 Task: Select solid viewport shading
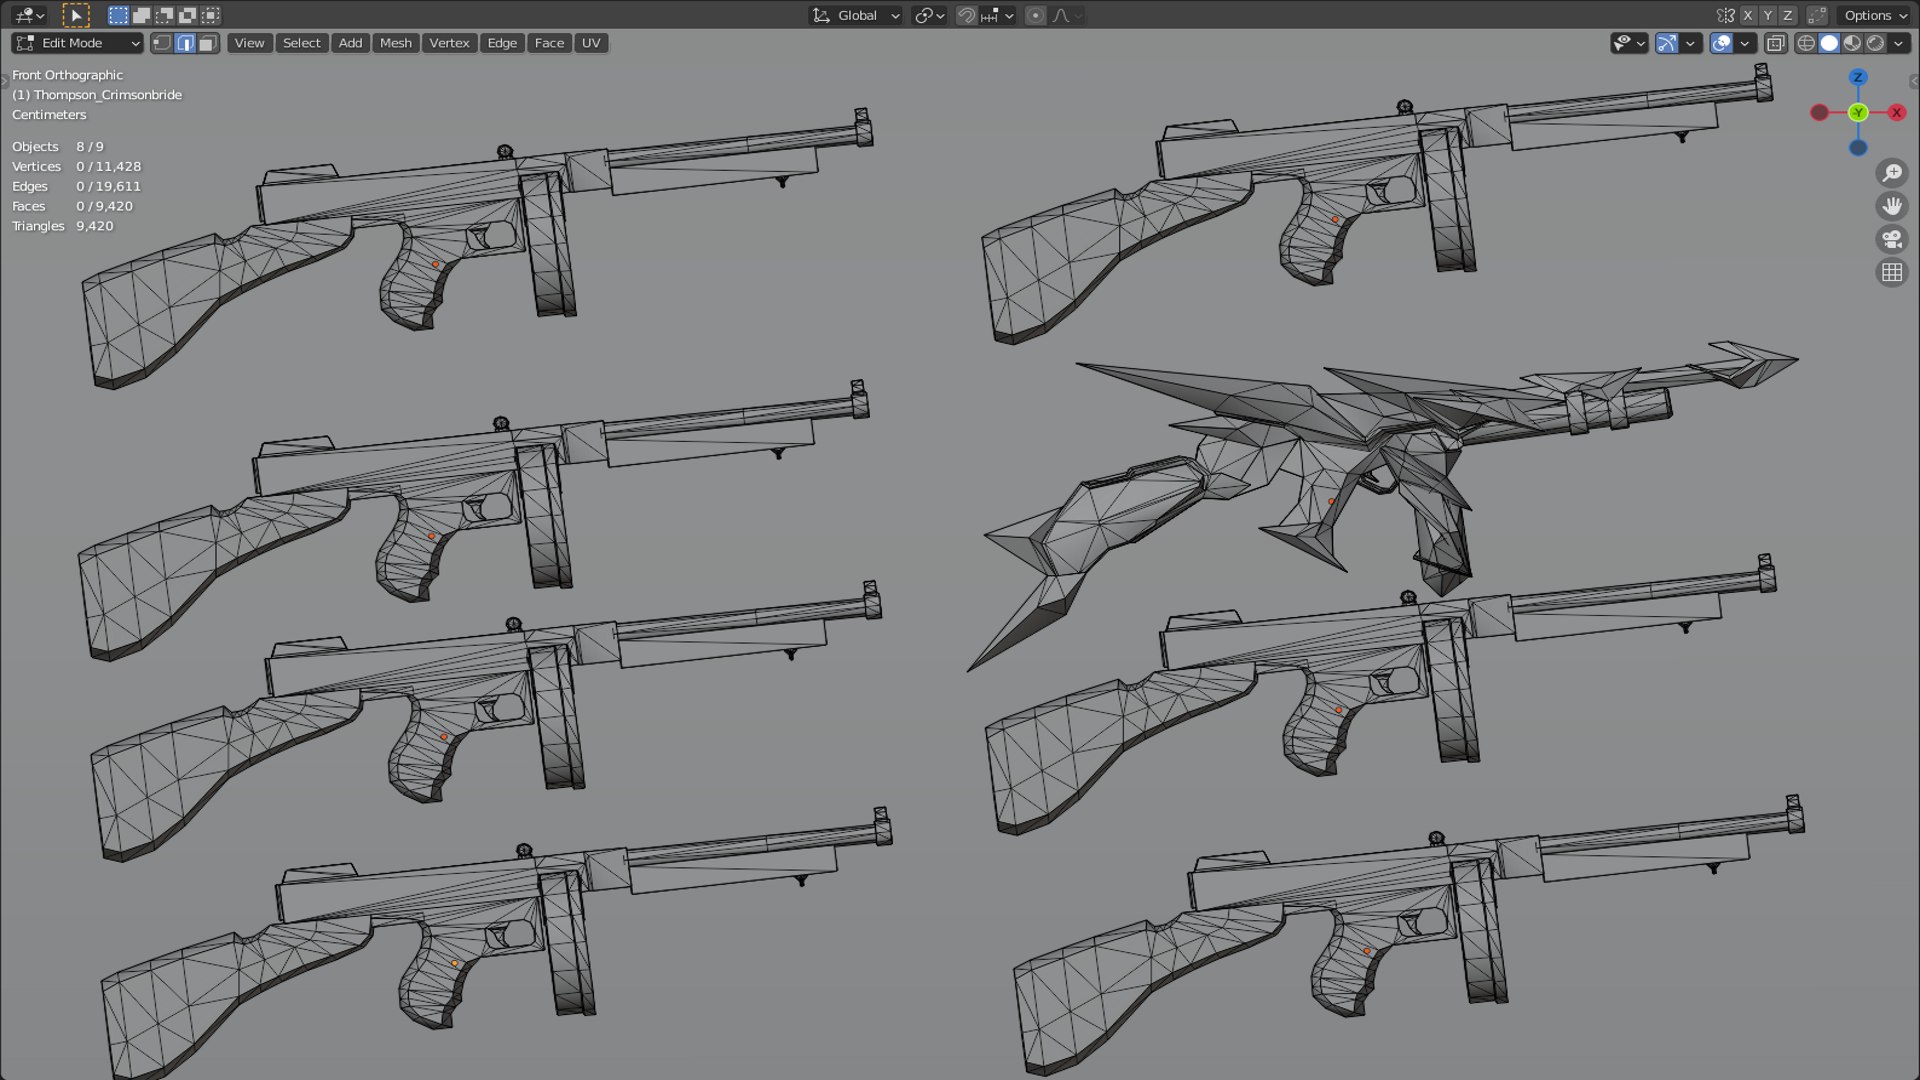coord(1829,43)
